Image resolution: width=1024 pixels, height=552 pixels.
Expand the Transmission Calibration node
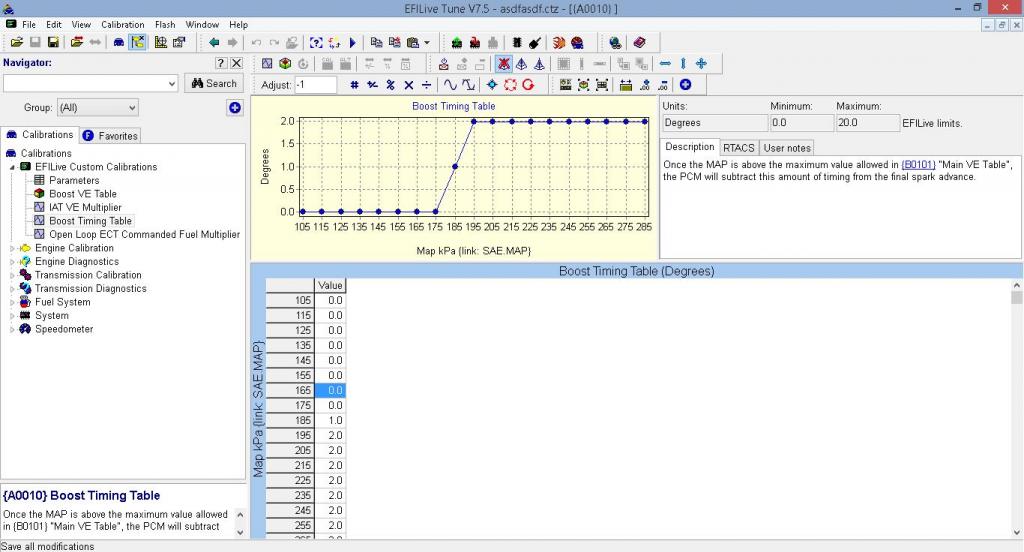click(x=12, y=275)
